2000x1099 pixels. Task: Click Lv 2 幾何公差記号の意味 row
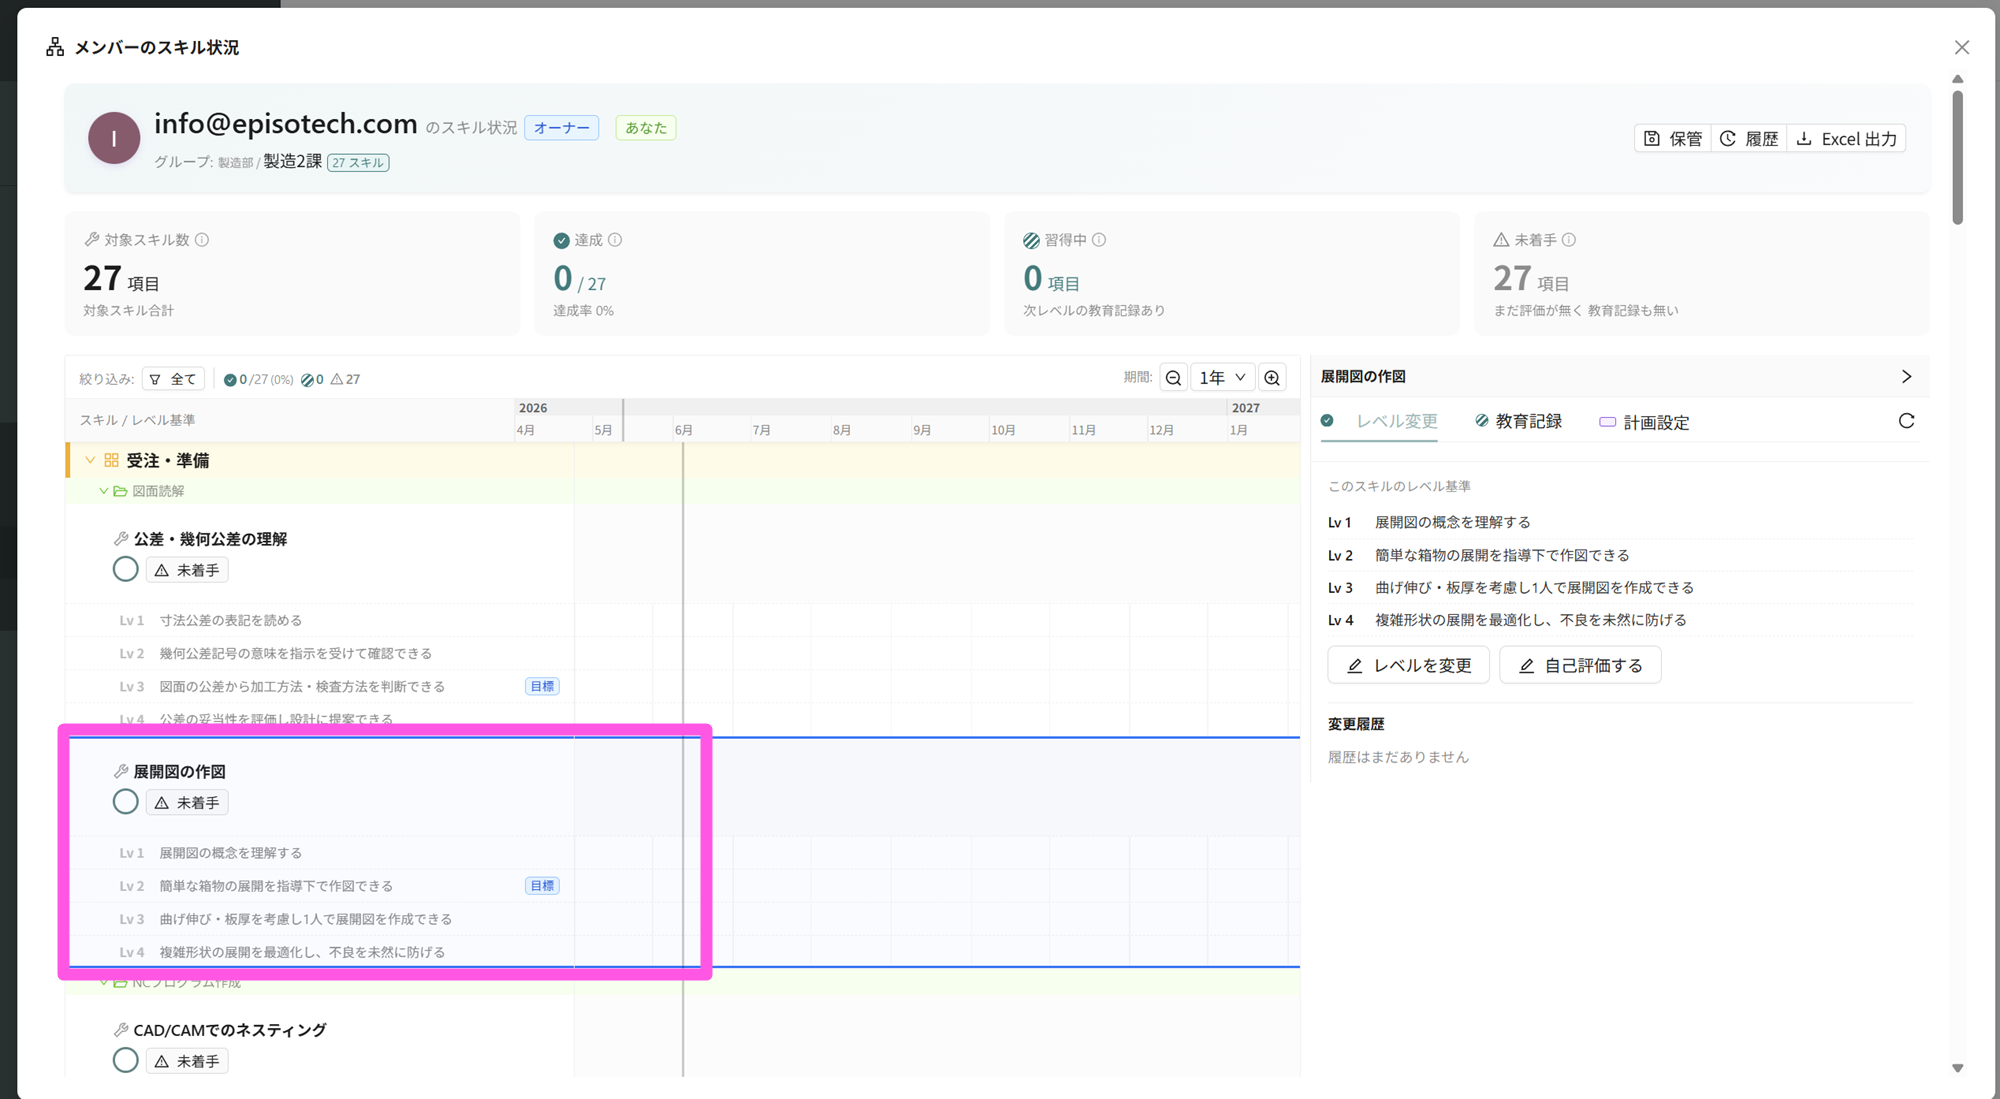(x=320, y=653)
